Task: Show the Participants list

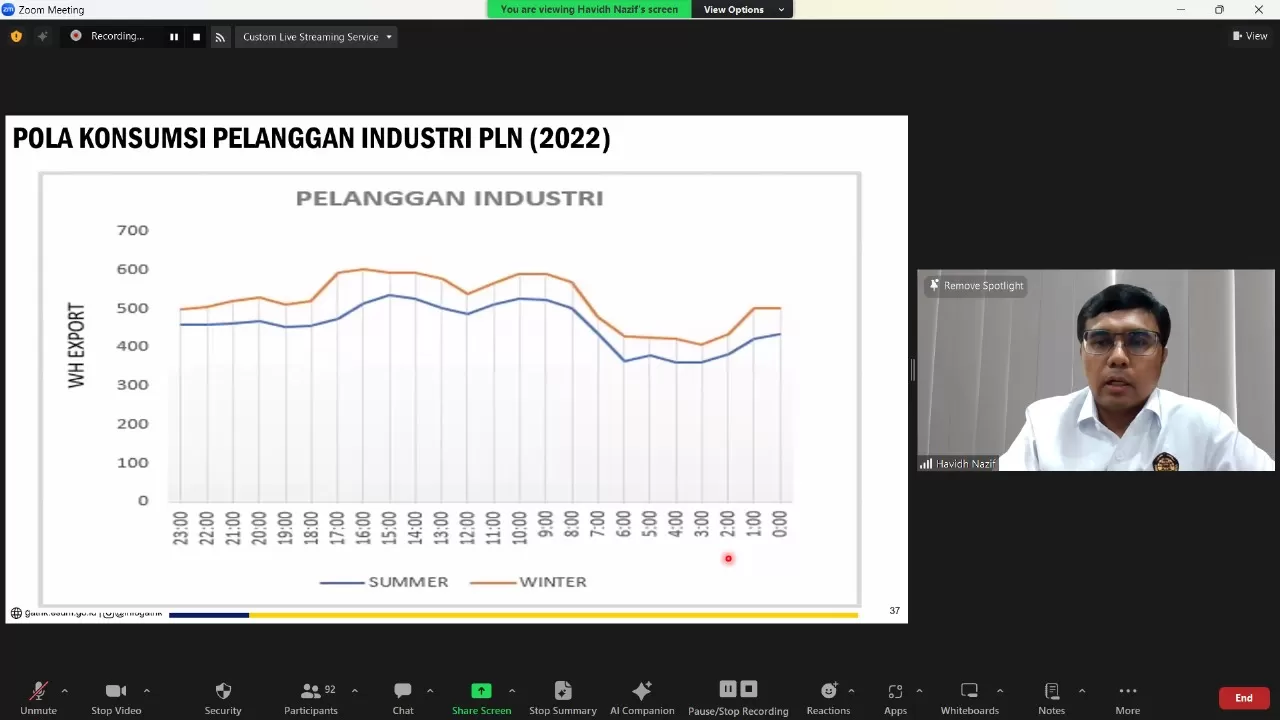Action: click(310, 697)
